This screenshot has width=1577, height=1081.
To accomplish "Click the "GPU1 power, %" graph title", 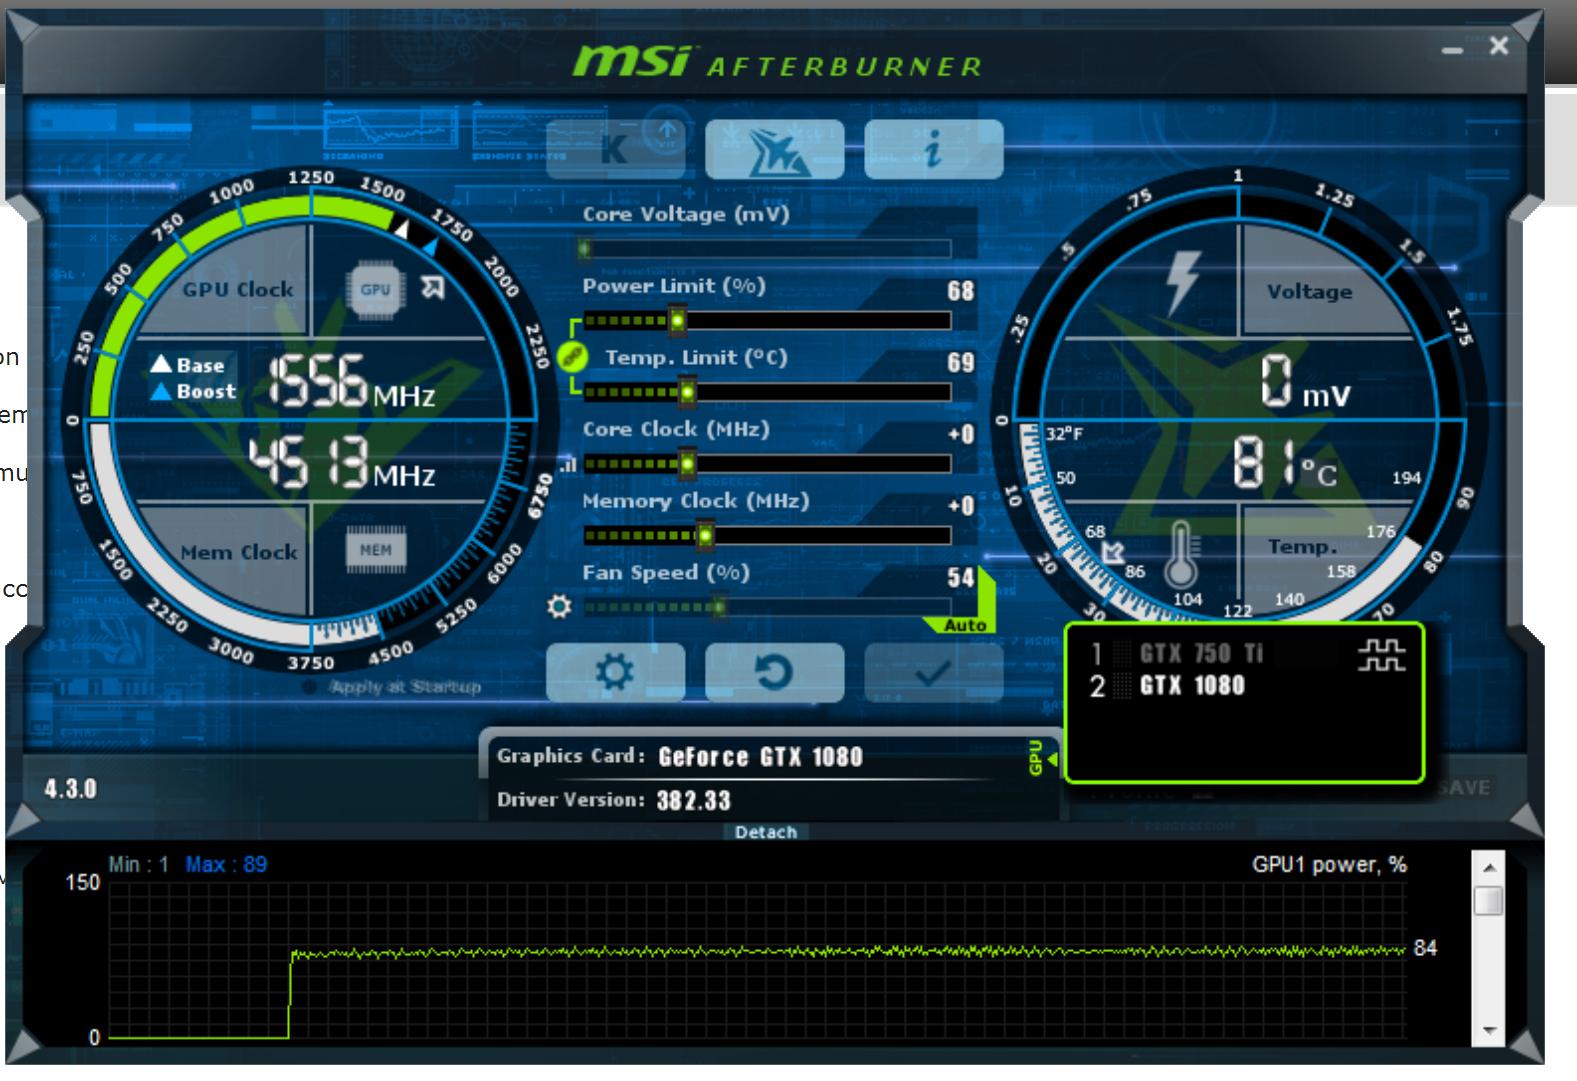I will coord(1329,865).
